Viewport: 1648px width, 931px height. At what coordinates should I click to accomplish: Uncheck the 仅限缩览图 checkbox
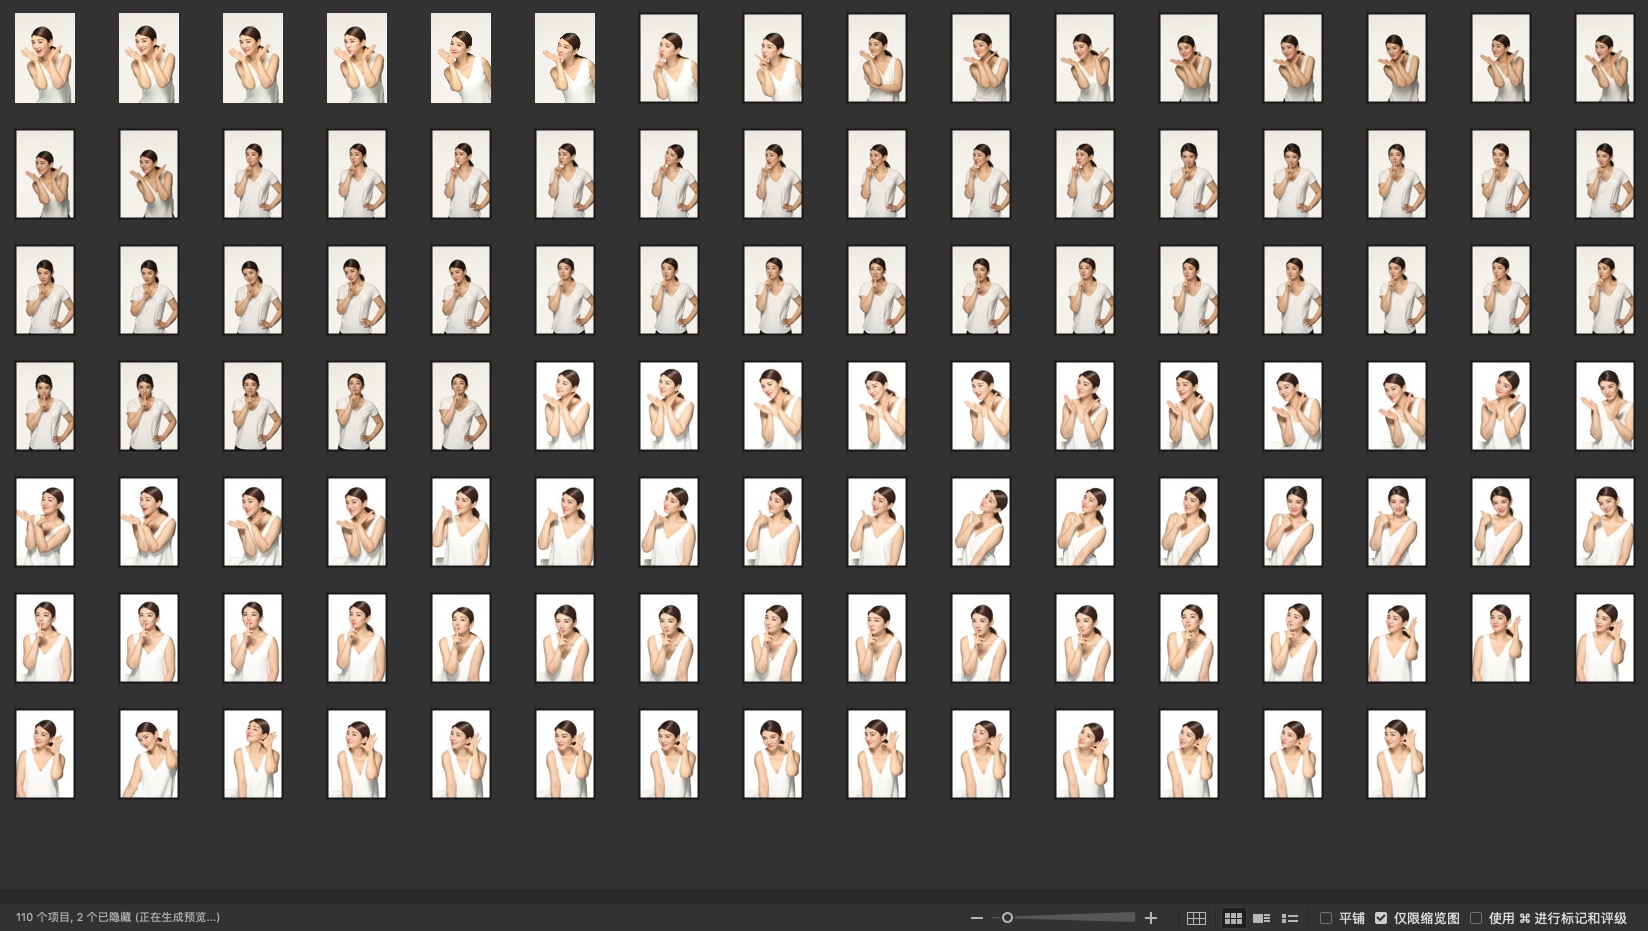click(x=1381, y=918)
